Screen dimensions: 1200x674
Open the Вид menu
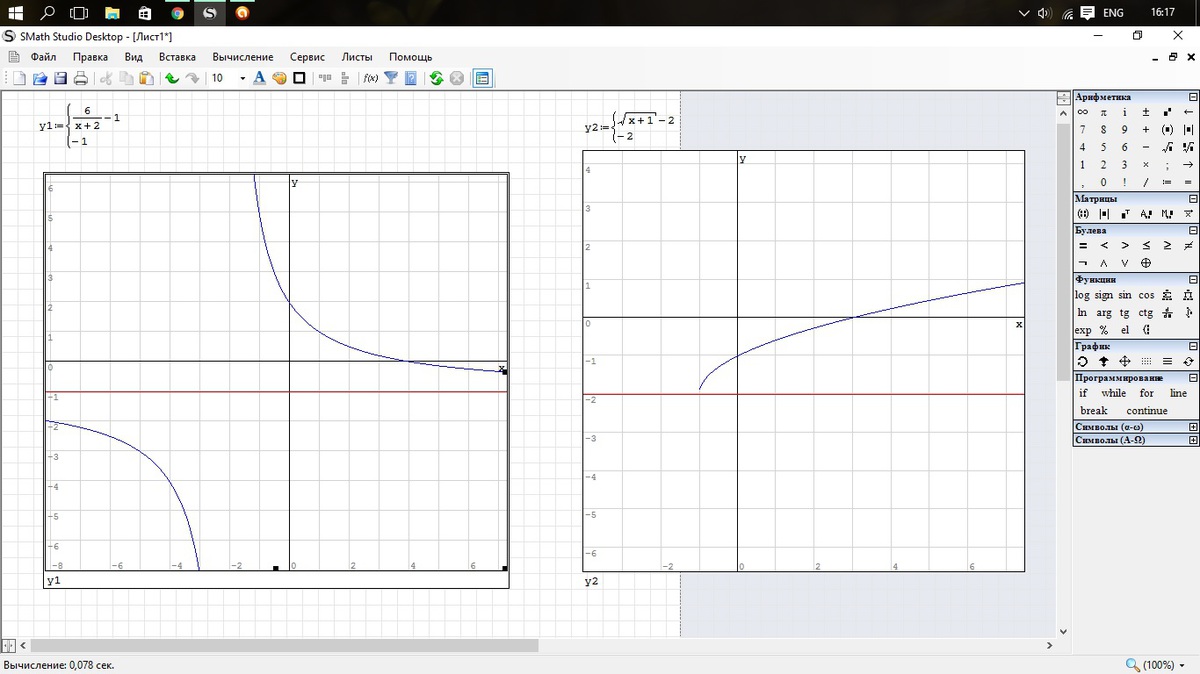point(134,57)
